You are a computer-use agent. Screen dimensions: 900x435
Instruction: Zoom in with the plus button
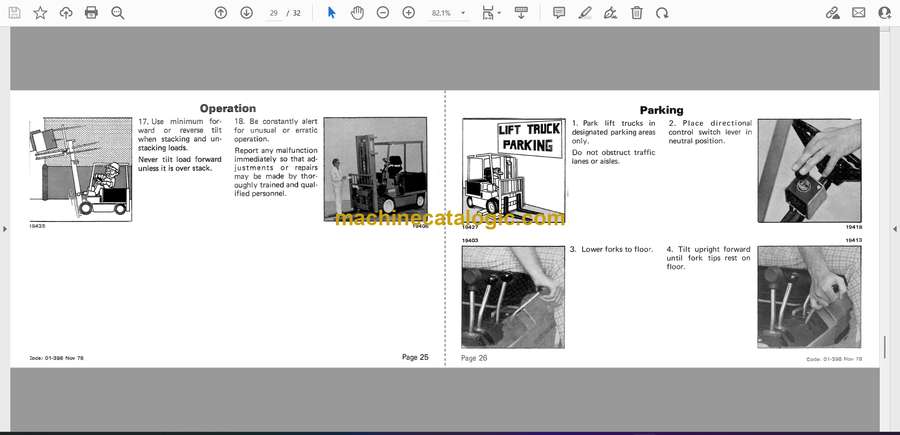coord(409,13)
